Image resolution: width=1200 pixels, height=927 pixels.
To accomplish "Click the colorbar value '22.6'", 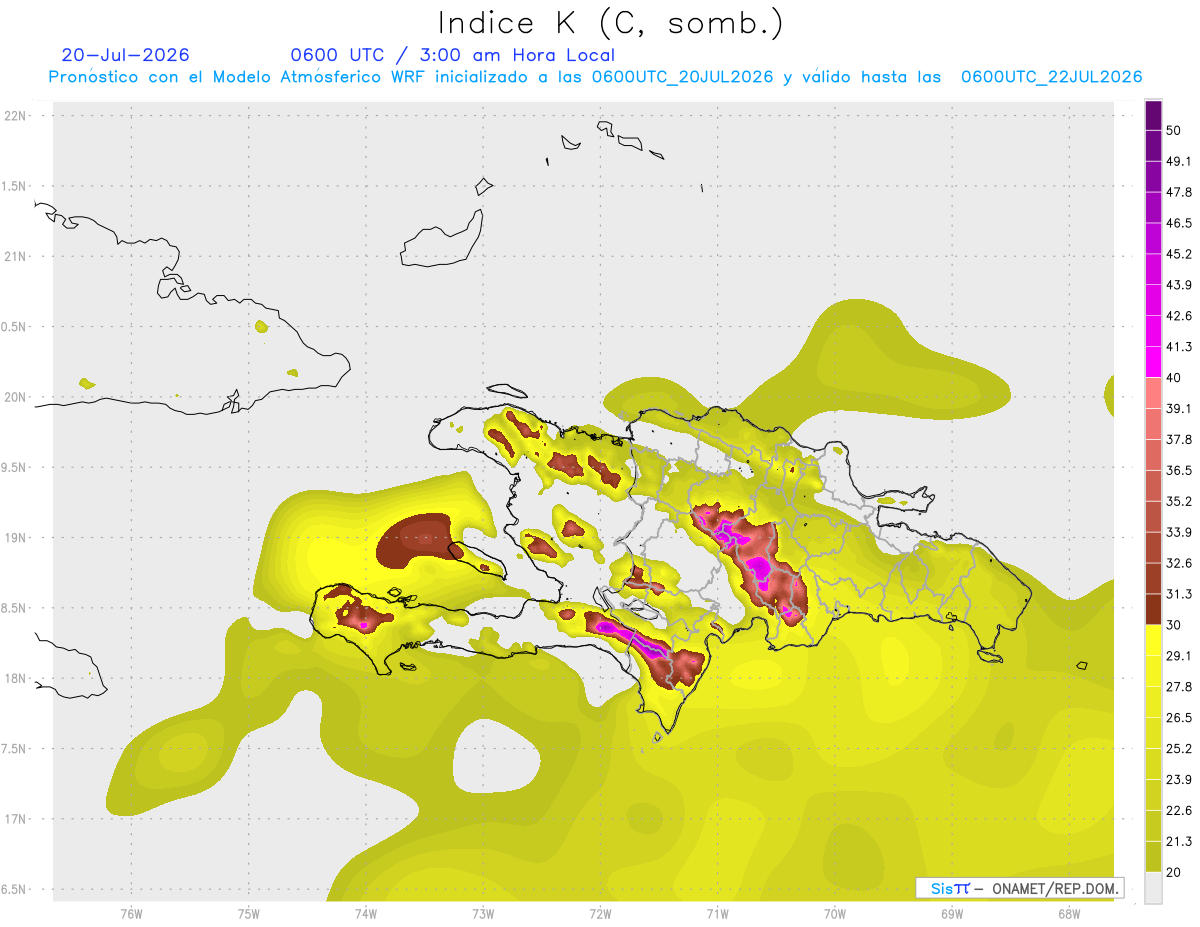I will point(1179,810).
